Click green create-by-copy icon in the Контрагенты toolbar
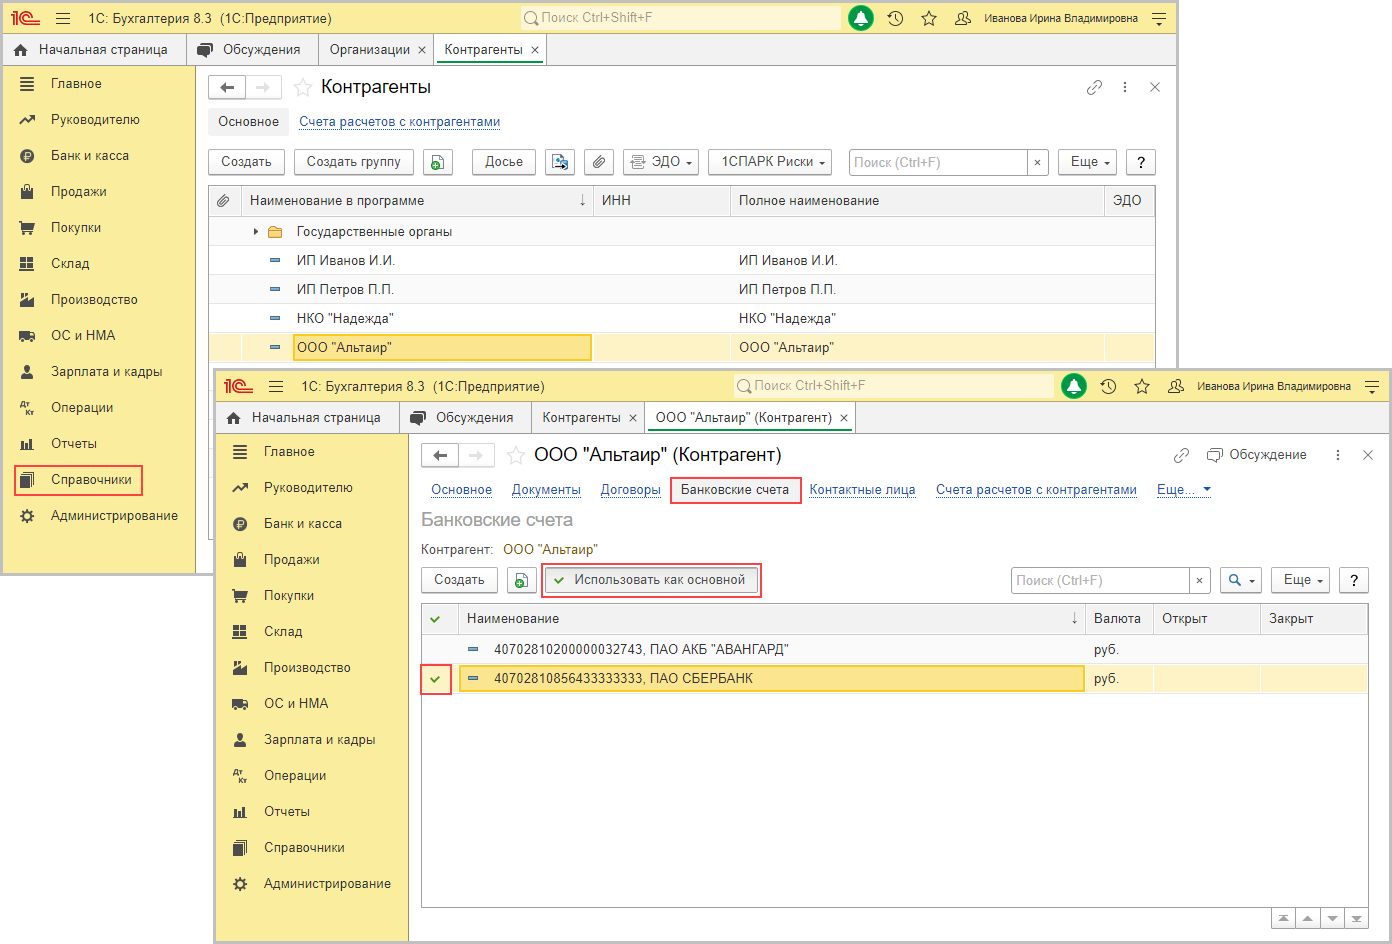Screen dimensions: 1392x944 (438, 162)
